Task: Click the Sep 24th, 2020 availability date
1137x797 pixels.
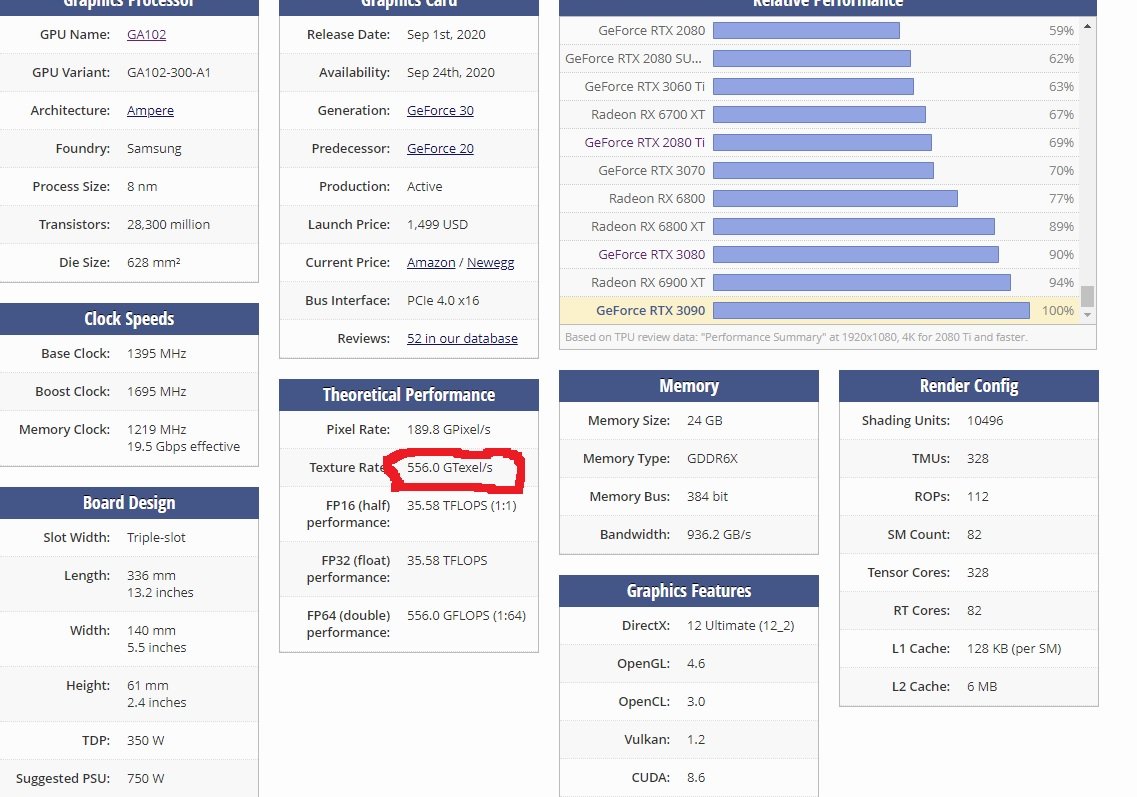Action: [x=450, y=73]
